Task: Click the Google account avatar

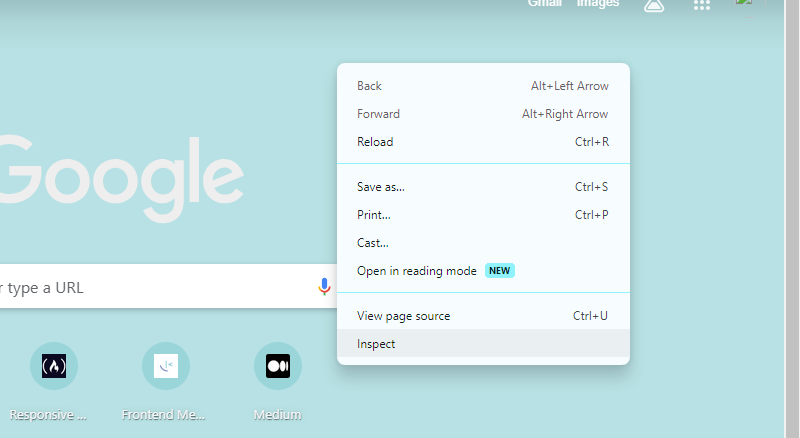Action: tap(744, 4)
